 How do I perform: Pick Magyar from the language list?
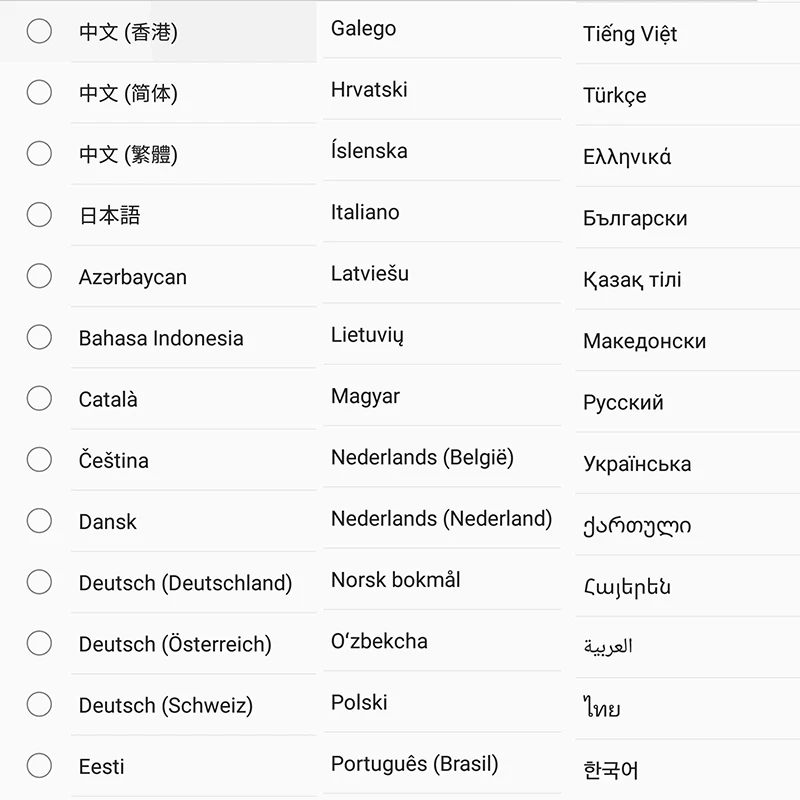[x=442, y=396]
